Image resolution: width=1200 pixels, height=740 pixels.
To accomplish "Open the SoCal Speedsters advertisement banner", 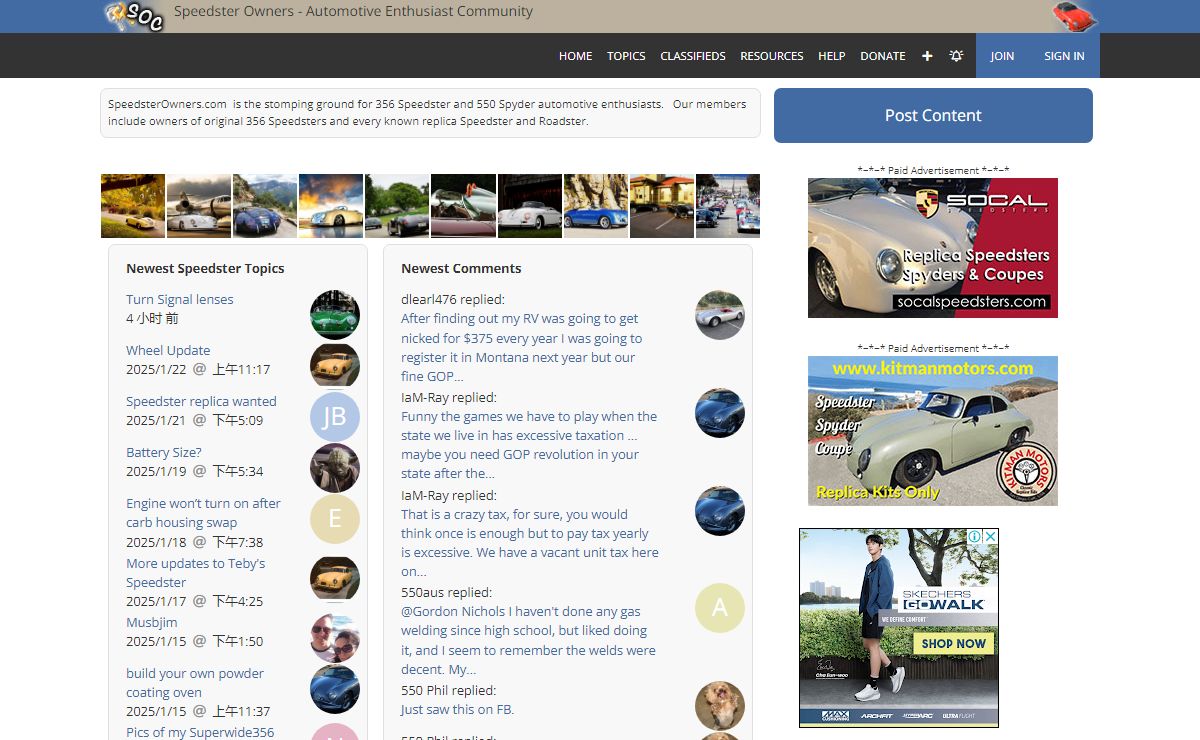I will click(x=933, y=248).
